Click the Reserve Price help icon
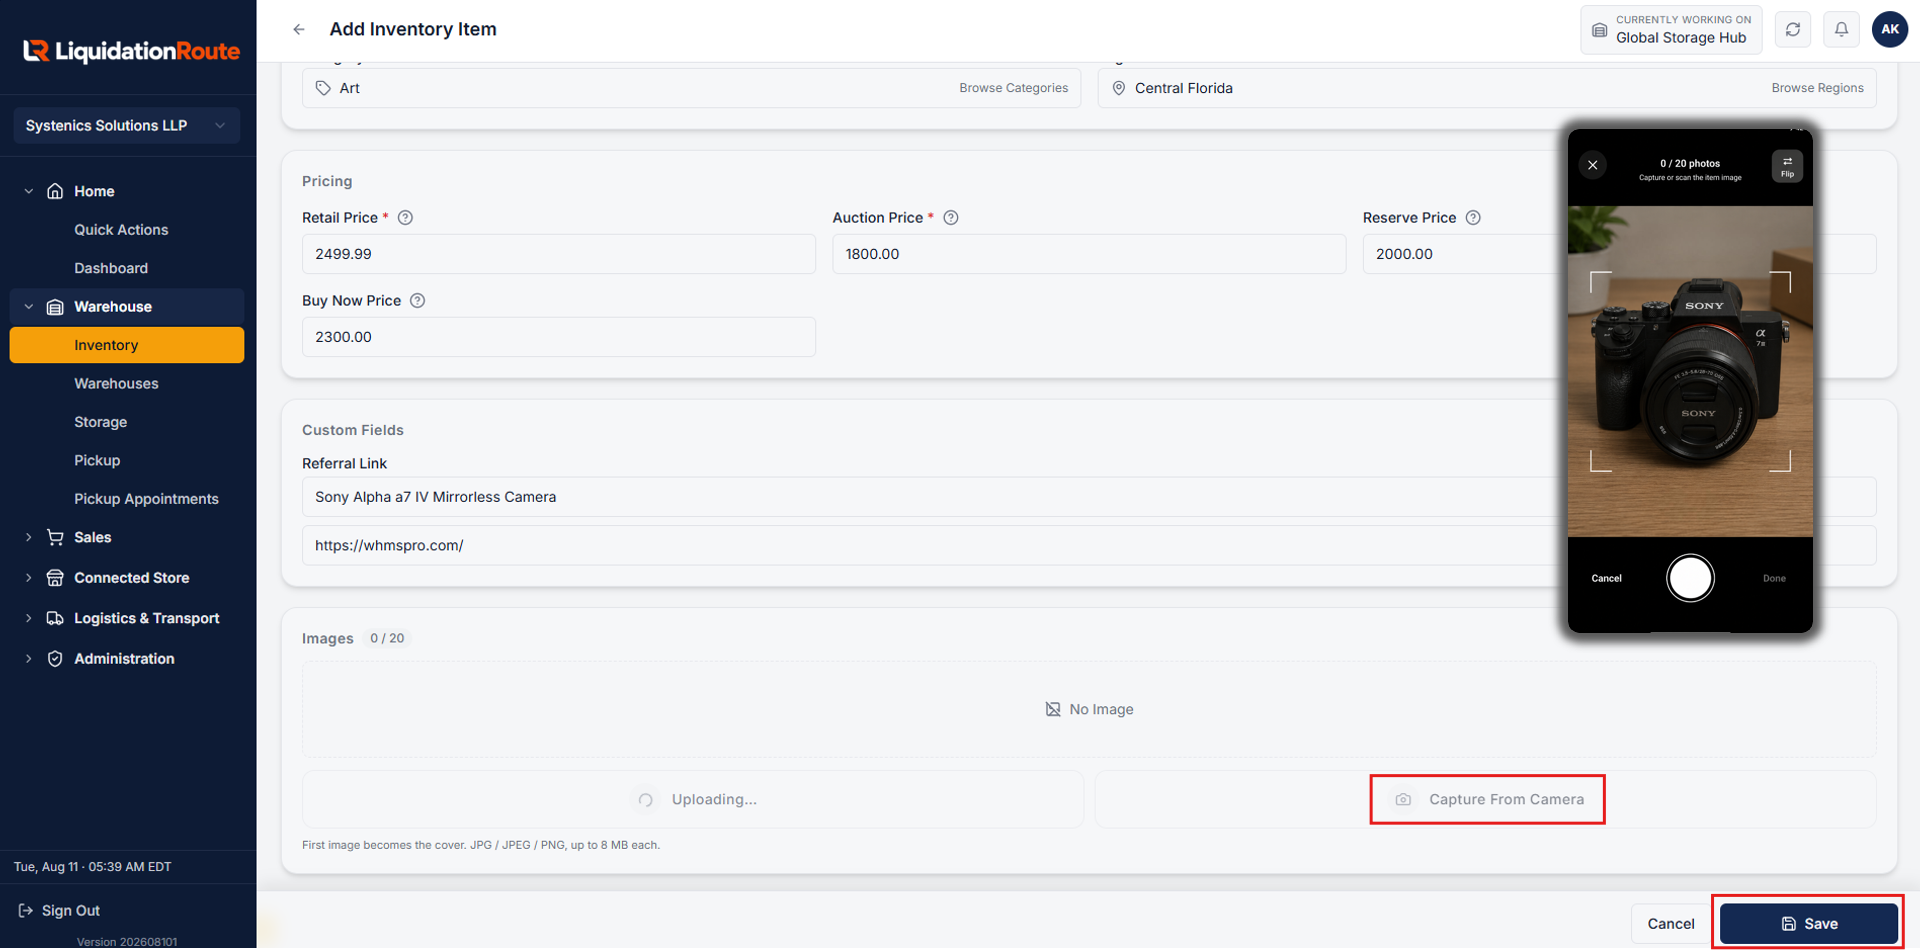This screenshot has height=950, width=1920. (x=1473, y=218)
